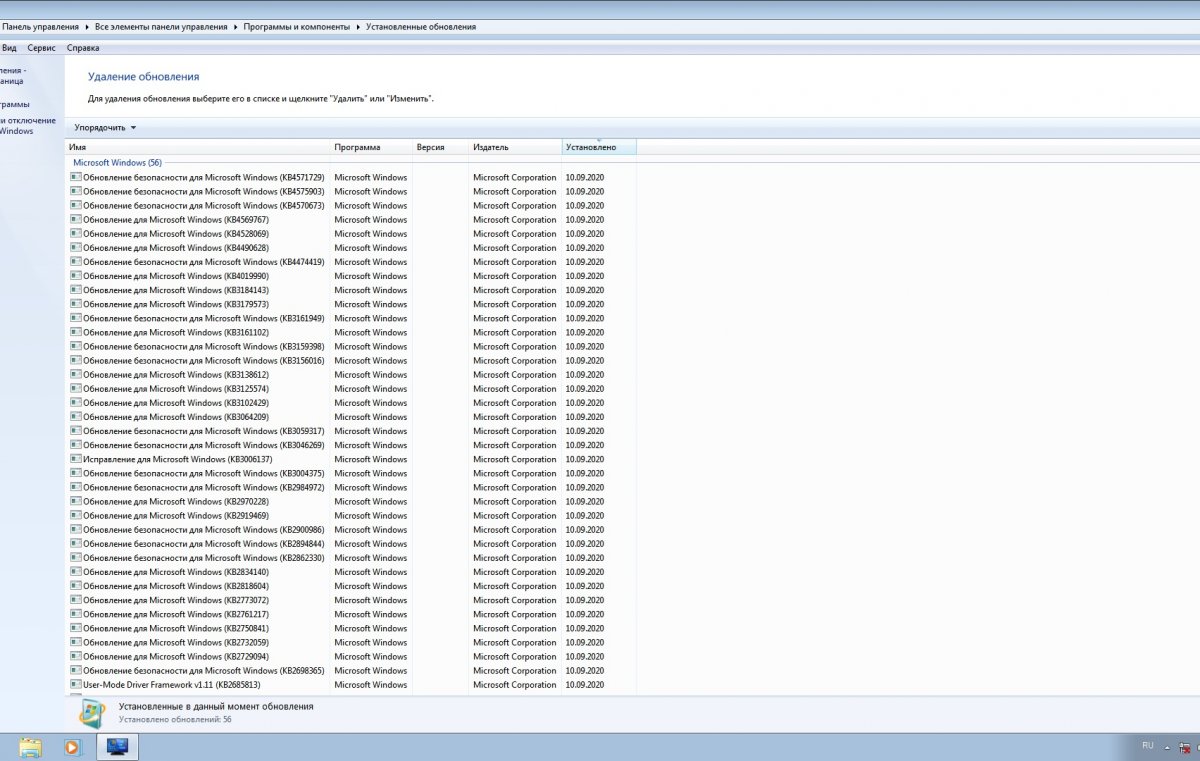The image size is (1200, 761).
Task: Expand the arrow after Все элементы панели управления
Action: coord(236,27)
